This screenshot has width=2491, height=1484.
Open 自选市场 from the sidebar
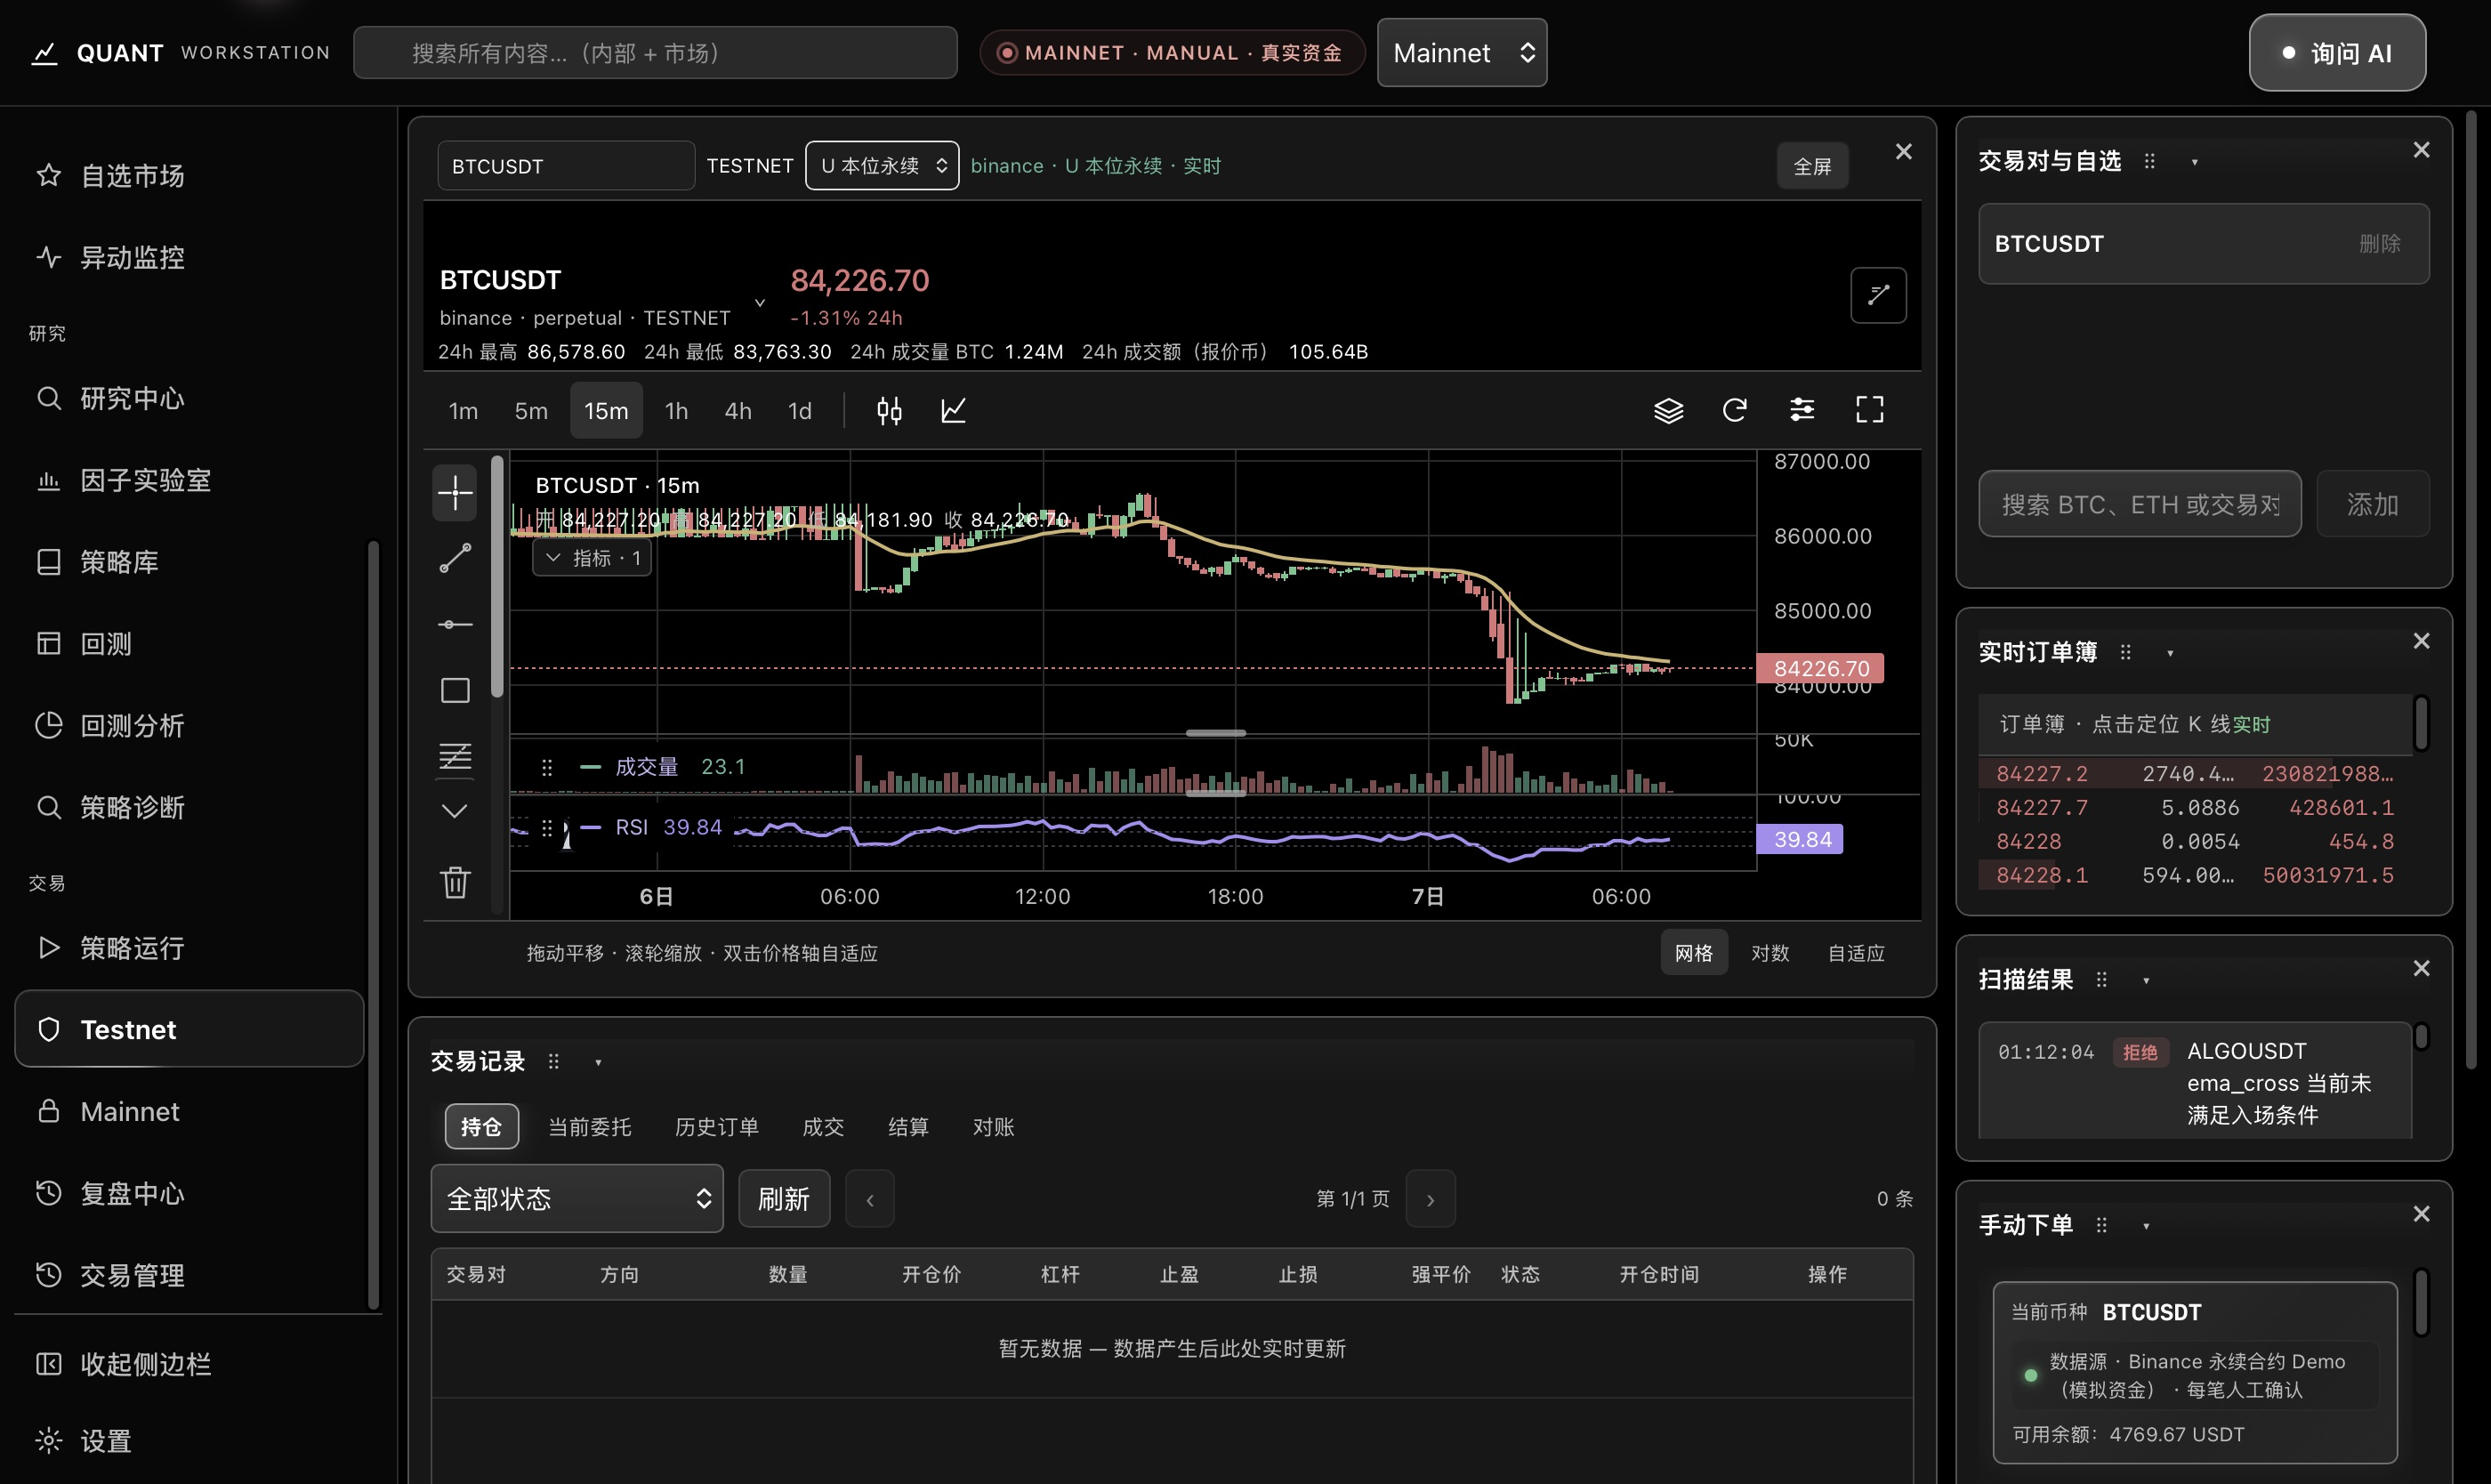(190, 176)
